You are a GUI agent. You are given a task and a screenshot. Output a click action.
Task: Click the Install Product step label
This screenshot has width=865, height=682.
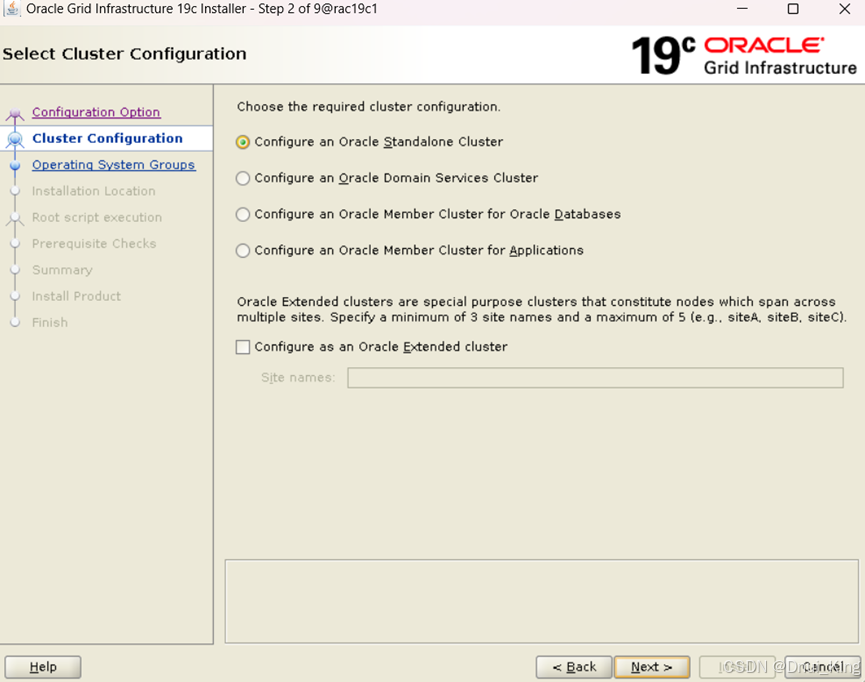[x=76, y=296]
